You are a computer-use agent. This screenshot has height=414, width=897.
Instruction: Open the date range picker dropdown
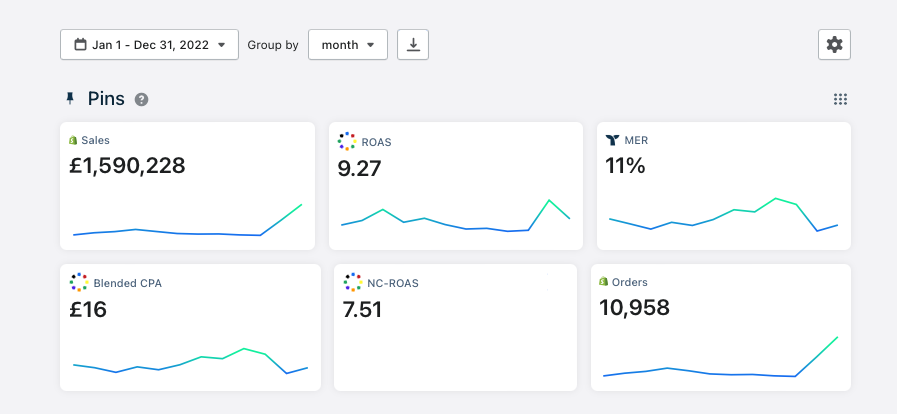(149, 45)
